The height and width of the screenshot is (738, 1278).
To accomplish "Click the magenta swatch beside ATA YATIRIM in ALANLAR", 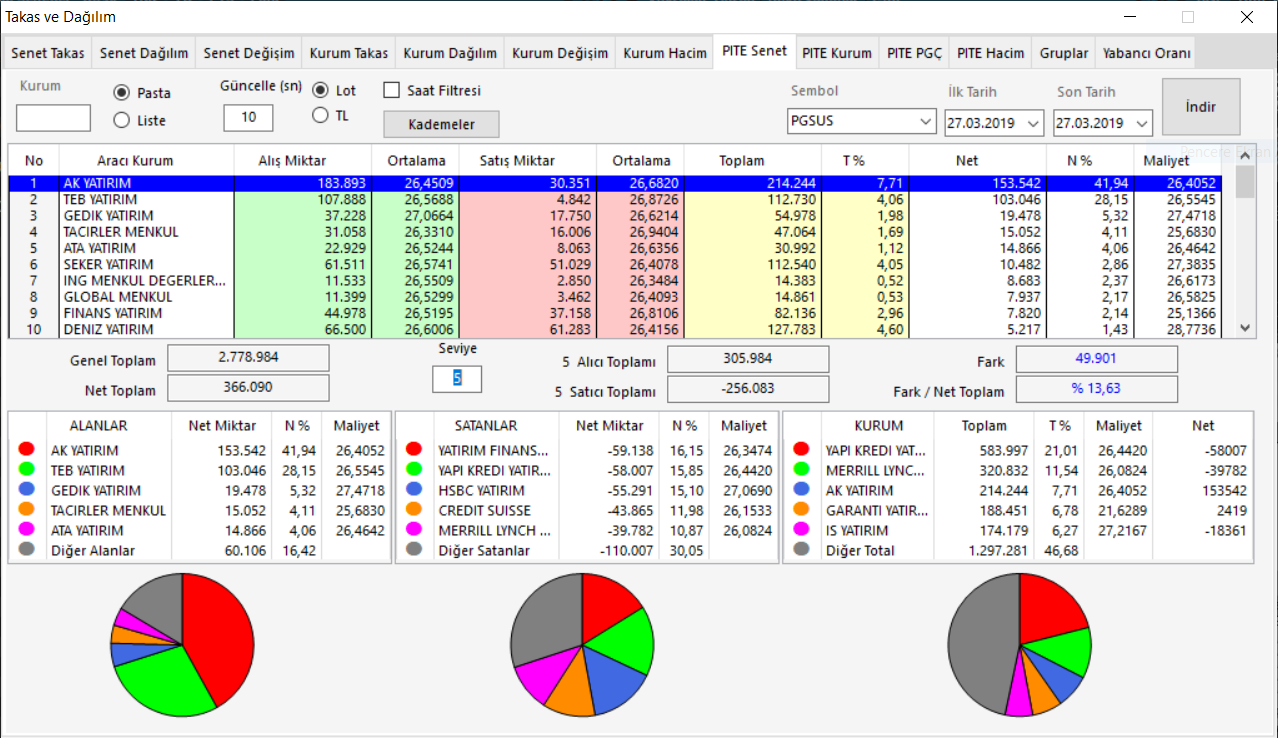I will tap(27, 530).
